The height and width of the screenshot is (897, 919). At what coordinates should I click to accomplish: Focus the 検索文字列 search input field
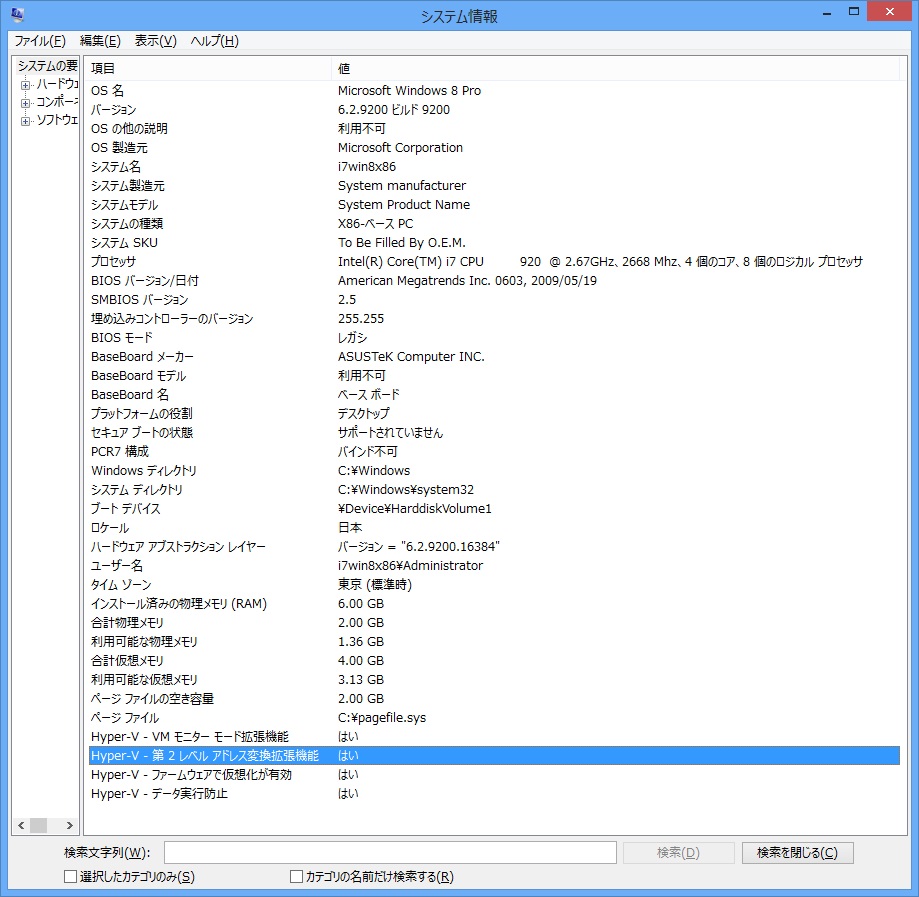390,852
